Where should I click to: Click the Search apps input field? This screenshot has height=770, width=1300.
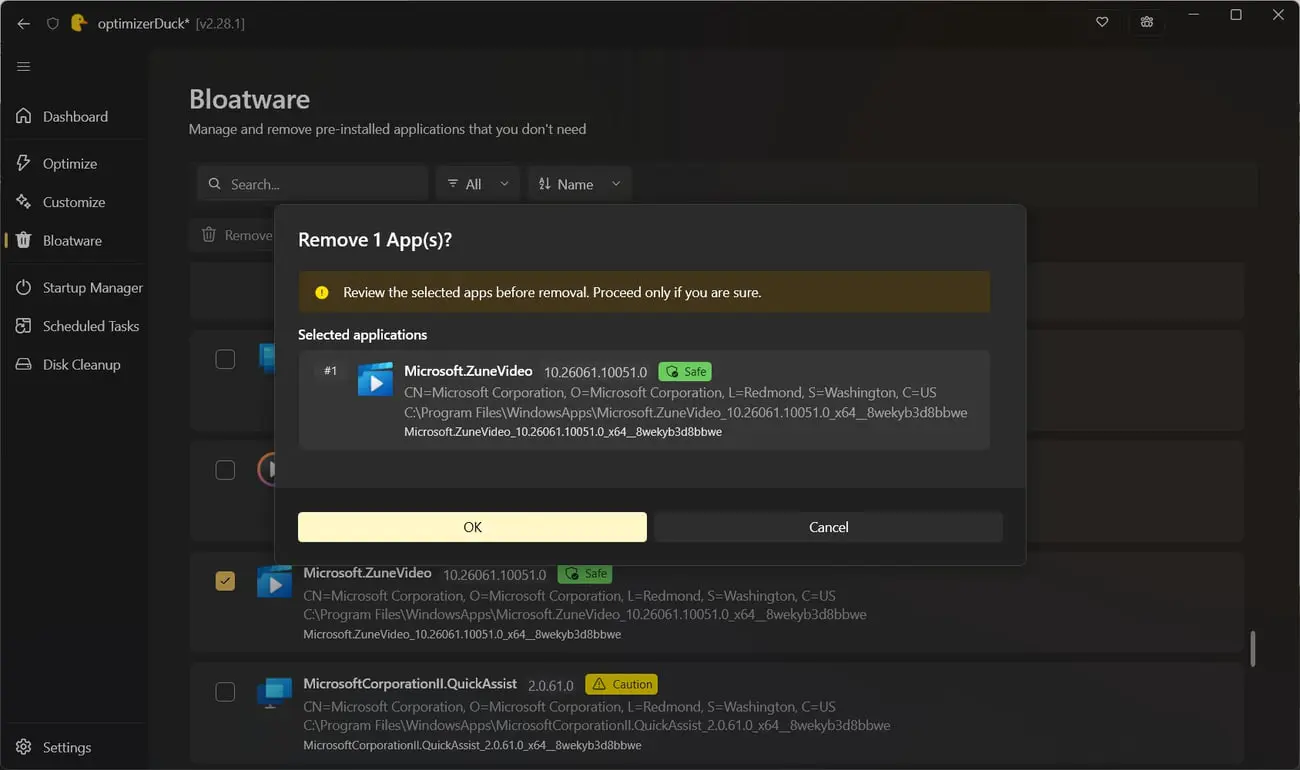312,184
